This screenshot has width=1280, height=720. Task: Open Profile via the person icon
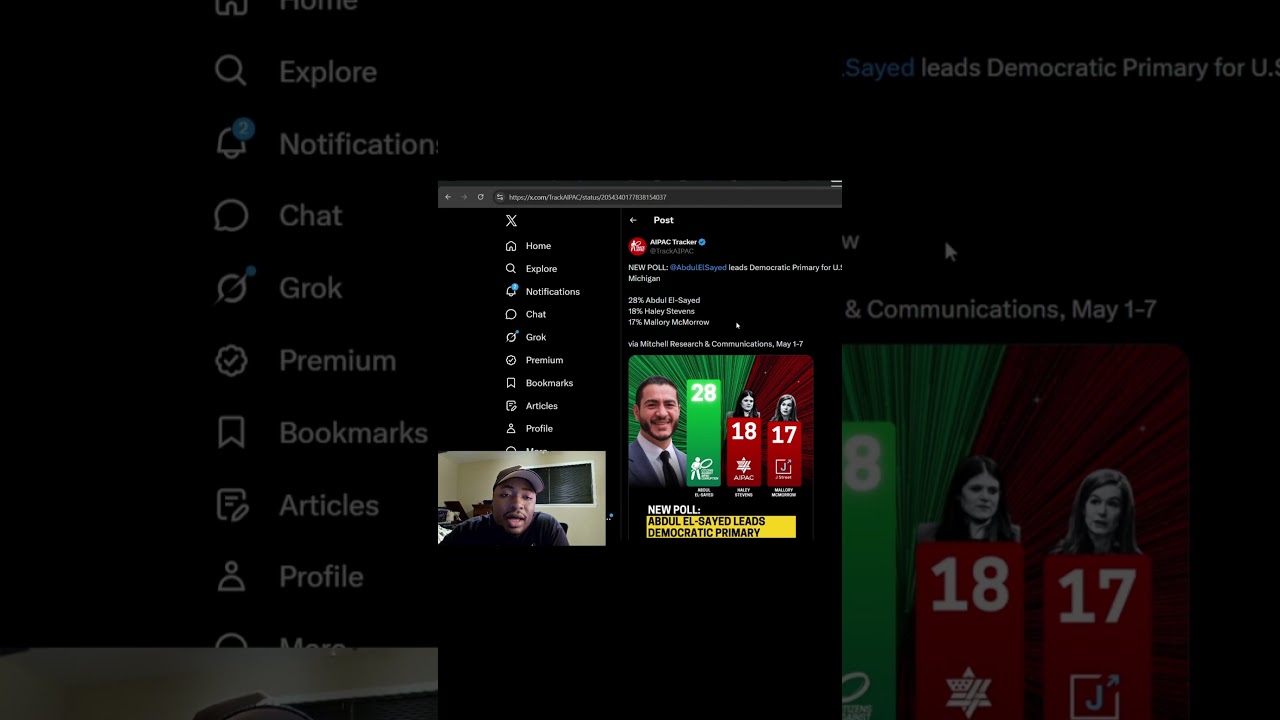tap(511, 428)
